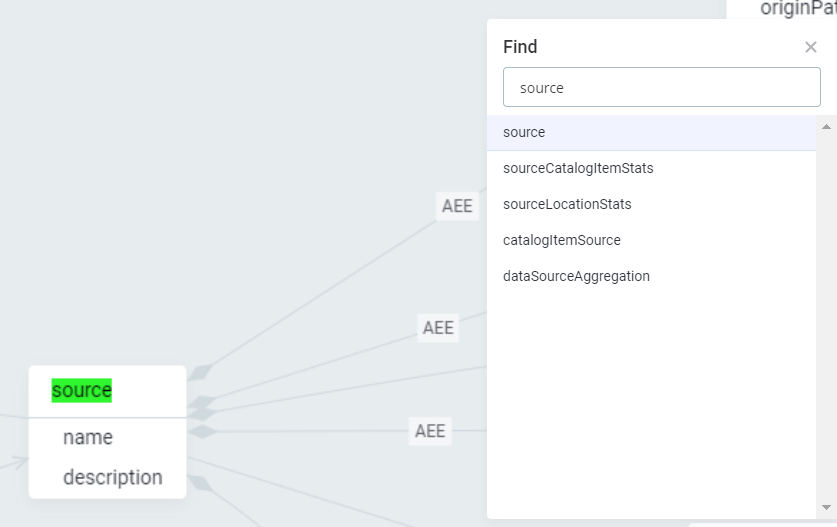Click the arrowhead left of the source node
This screenshot has width=837, height=527.
(x=18, y=461)
